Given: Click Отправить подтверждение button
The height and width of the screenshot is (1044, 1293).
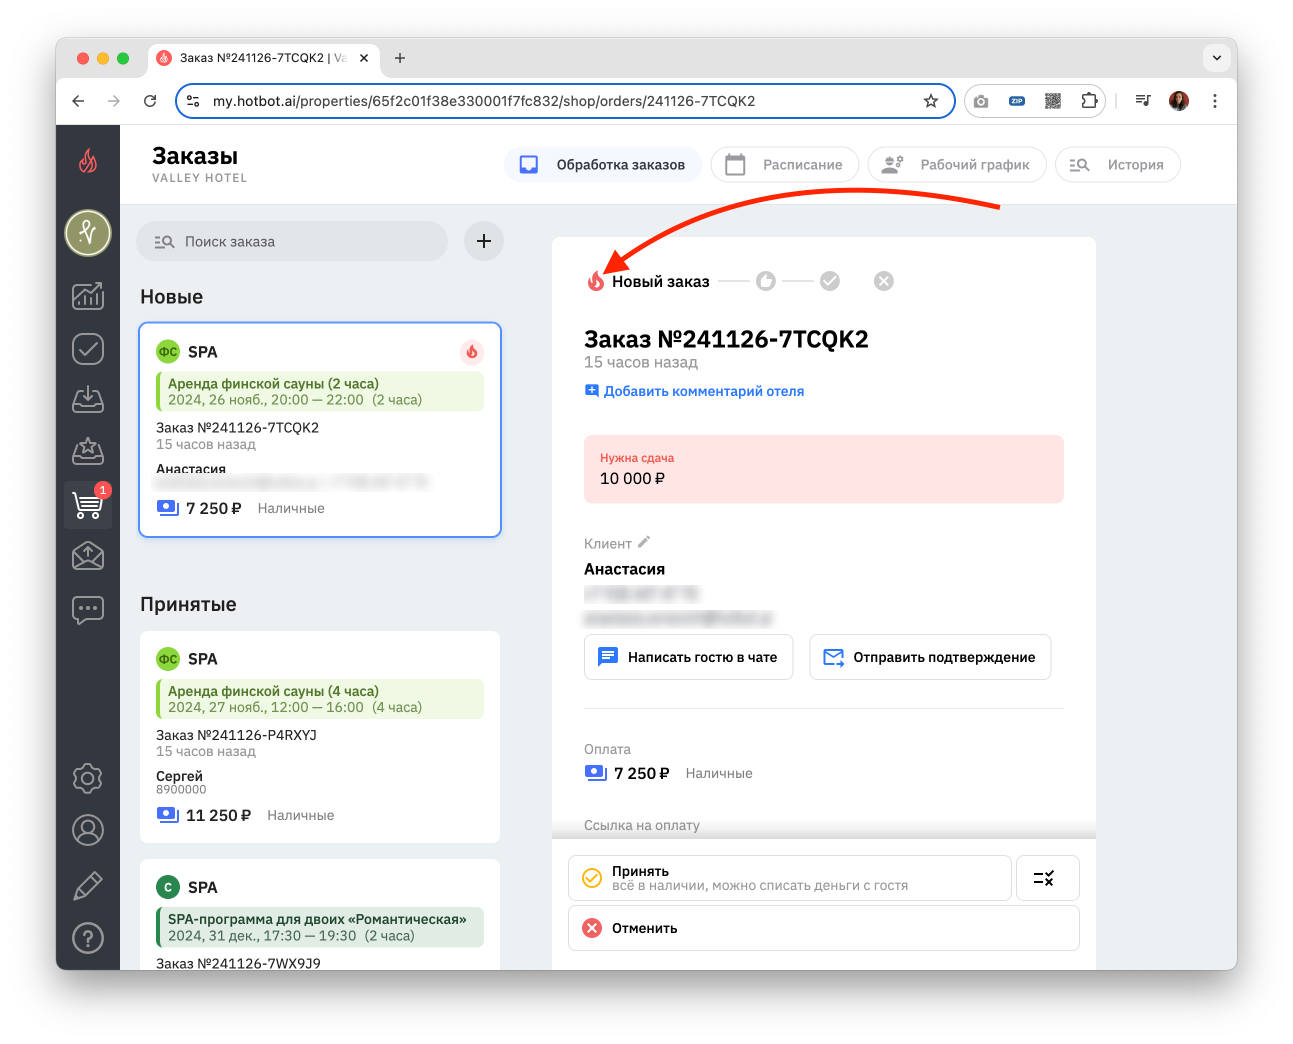Looking at the screenshot, I should pyautogui.click(x=930, y=657).
